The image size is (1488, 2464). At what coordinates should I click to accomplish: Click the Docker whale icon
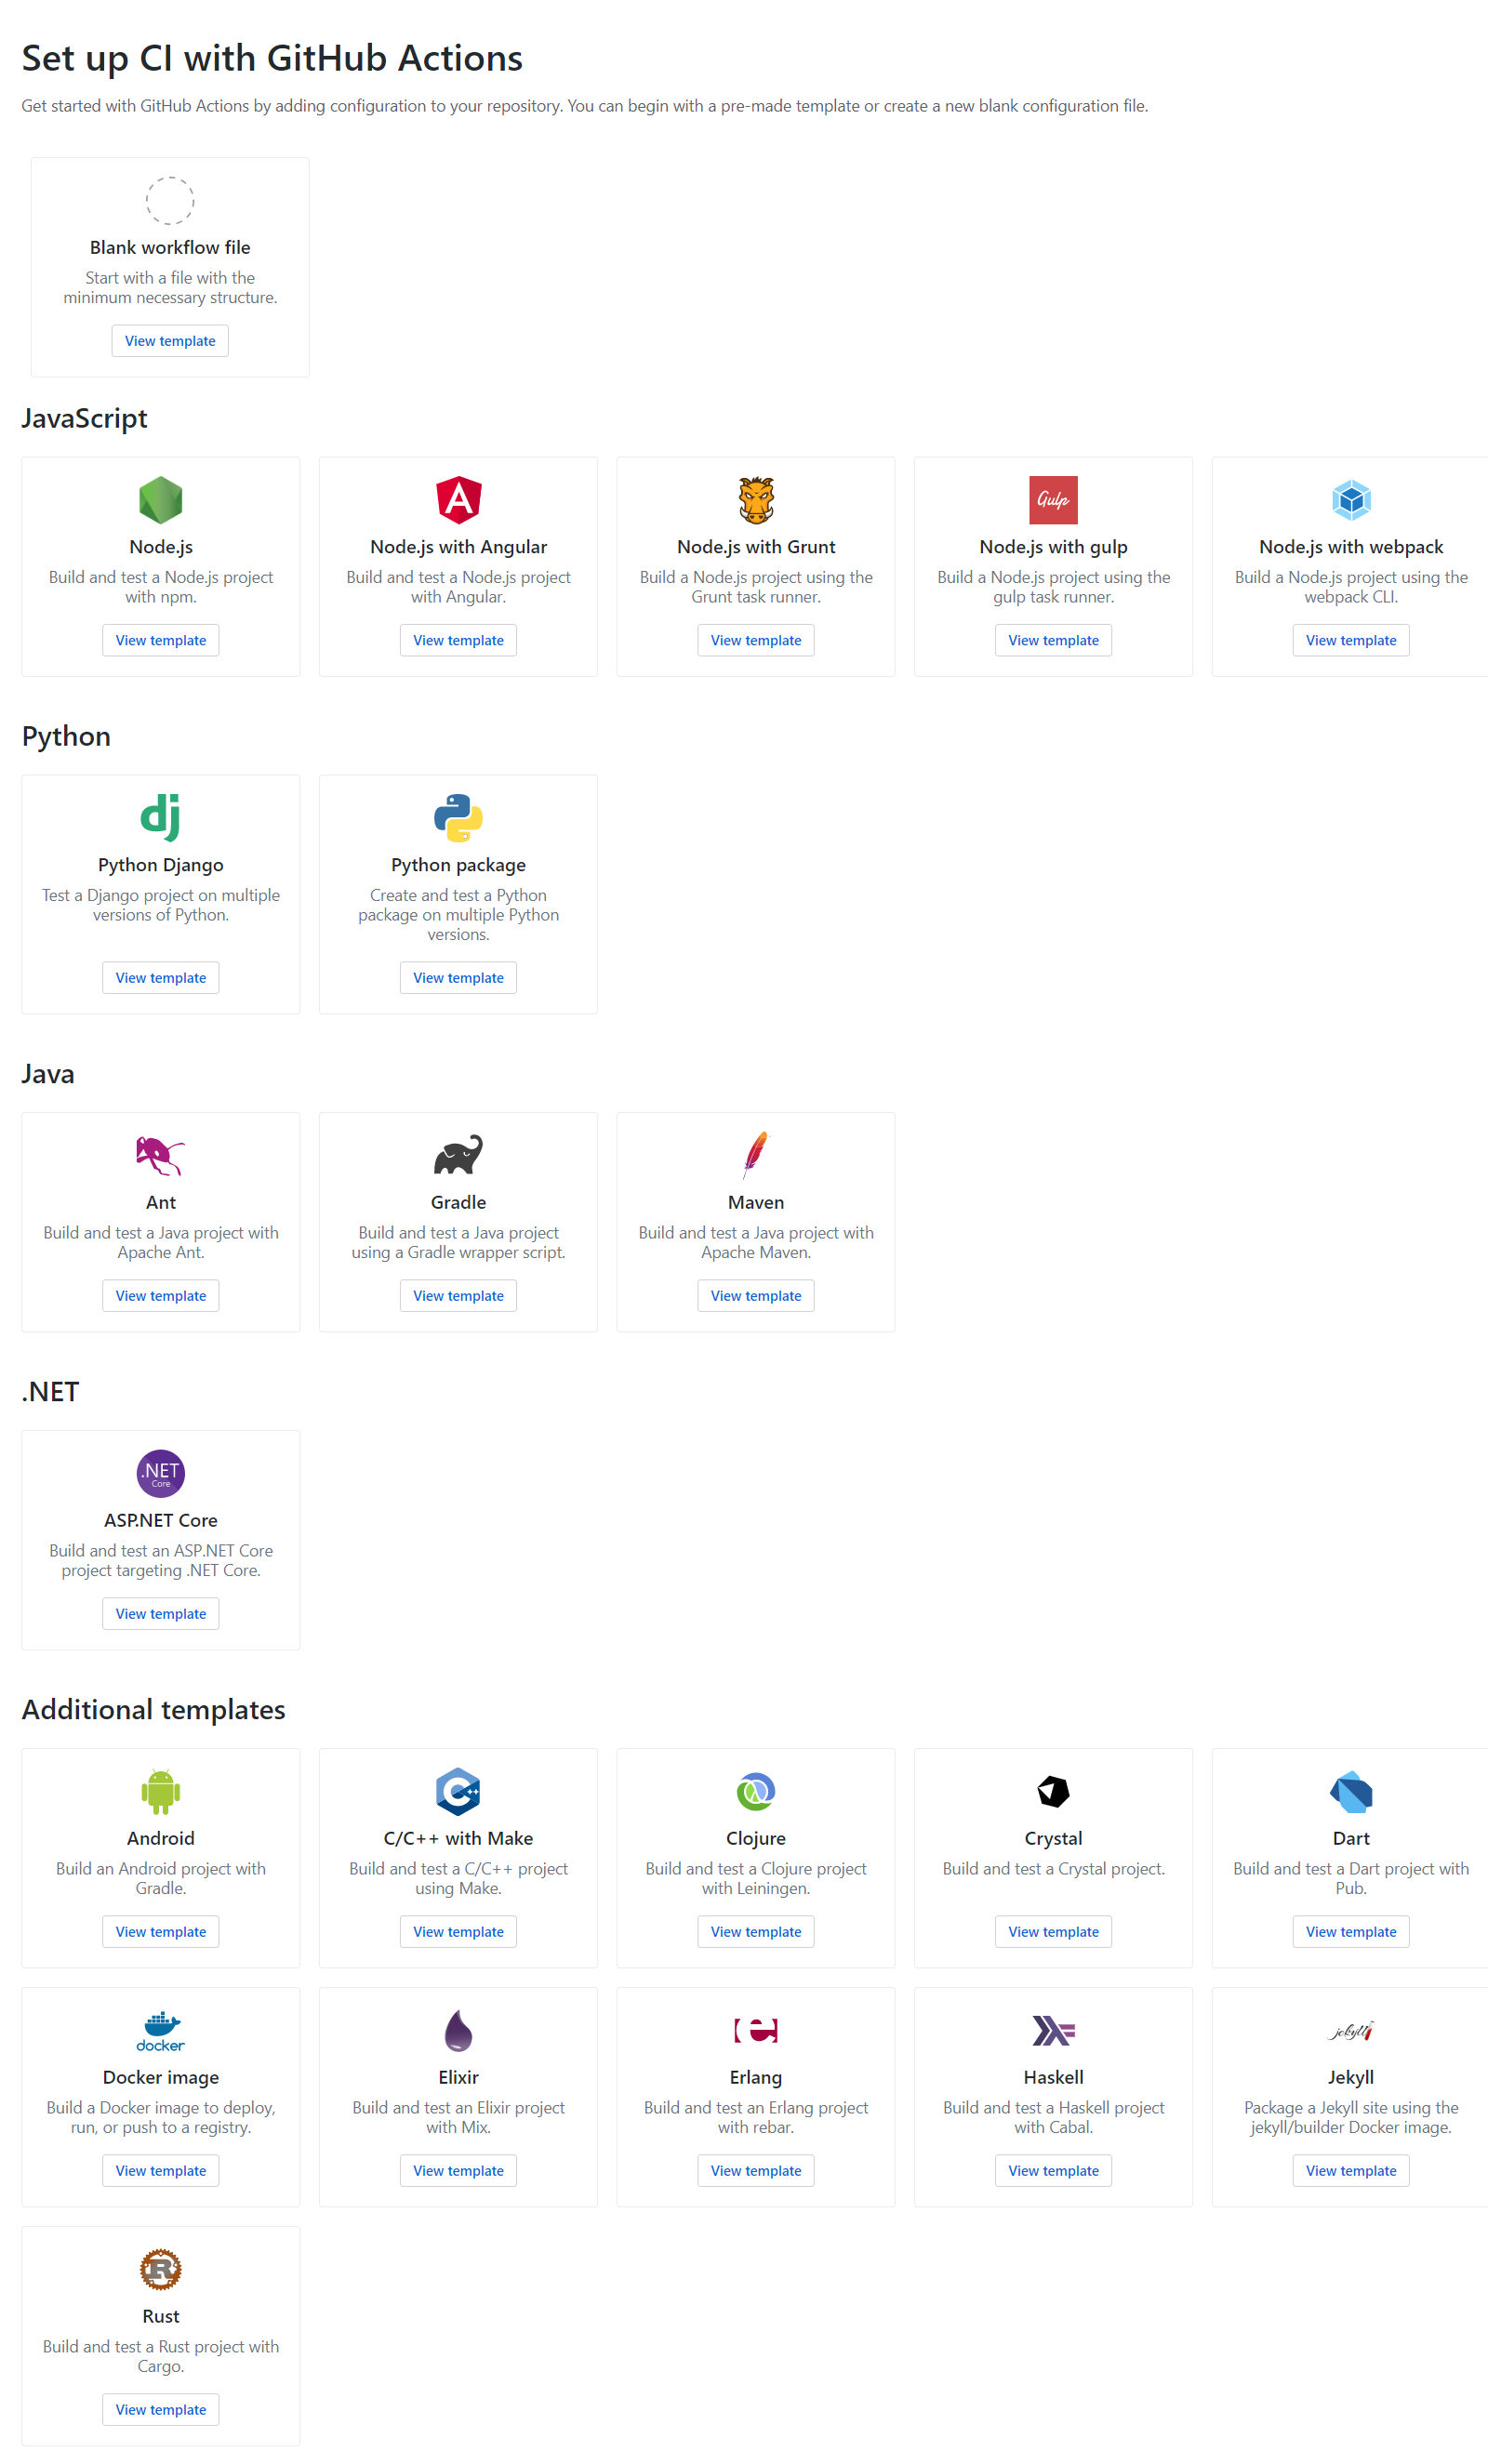pyautogui.click(x=161, y=2031)
